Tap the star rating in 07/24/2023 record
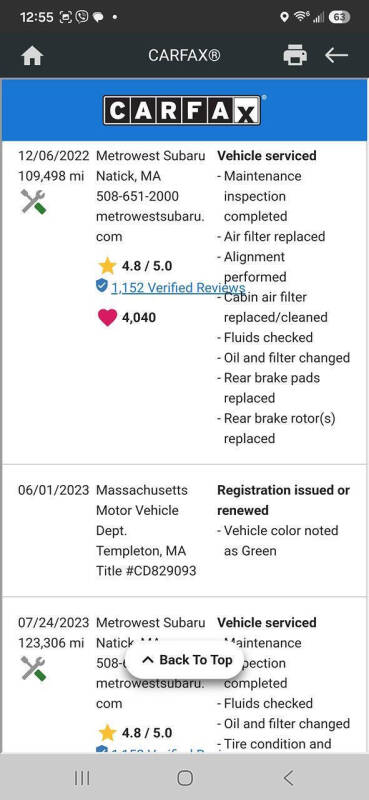The image size is (369, 800). pos(135,733)
